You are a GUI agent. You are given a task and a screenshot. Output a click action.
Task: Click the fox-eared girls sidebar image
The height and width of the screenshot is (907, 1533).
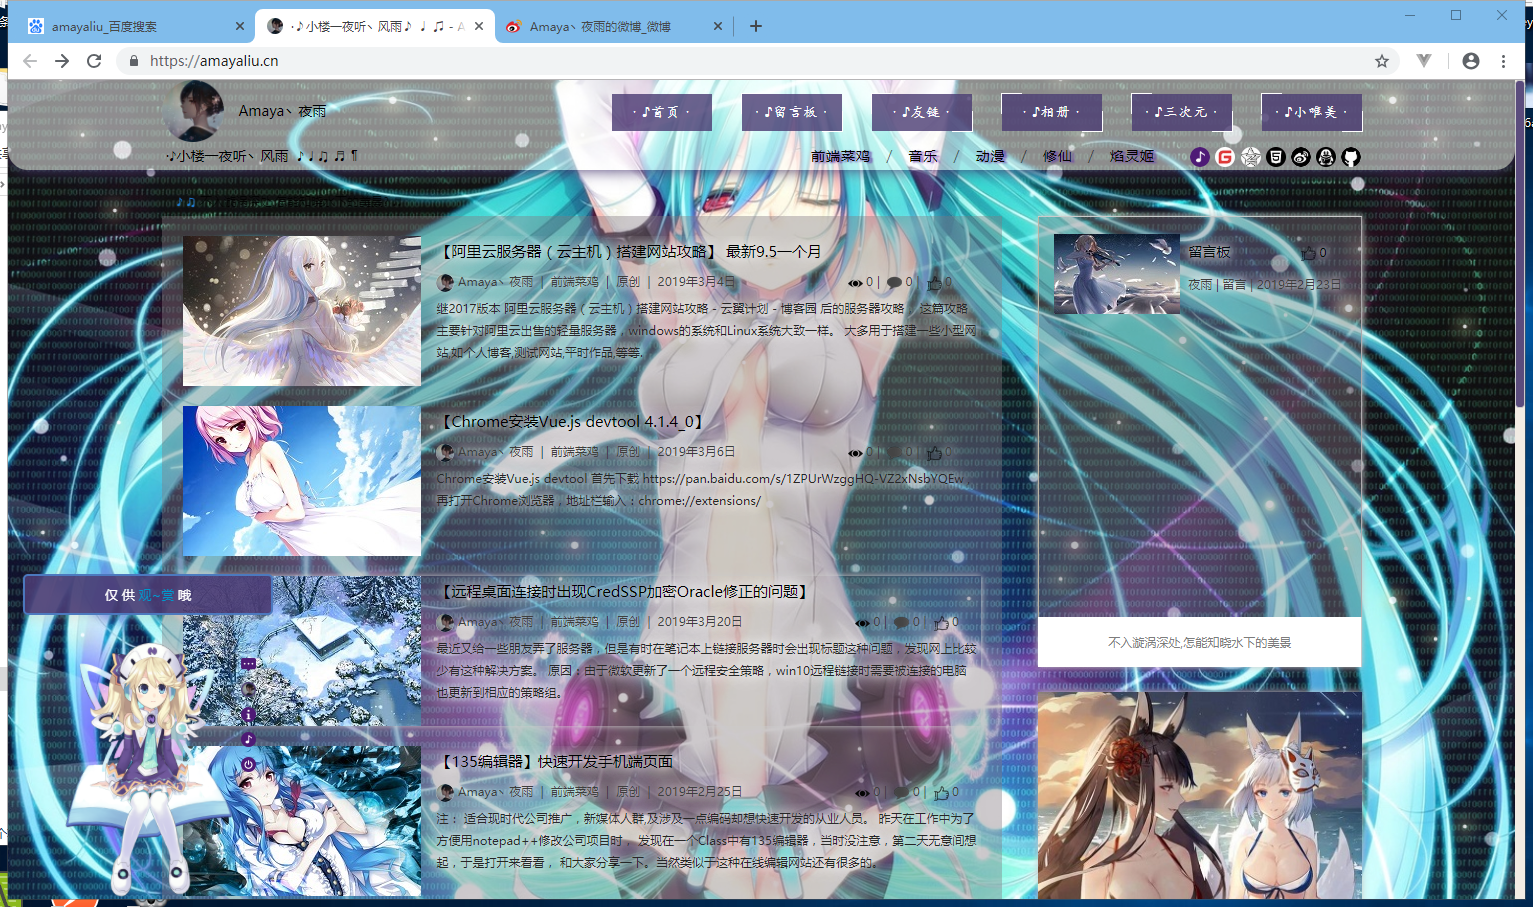[x=1199, y=795]
